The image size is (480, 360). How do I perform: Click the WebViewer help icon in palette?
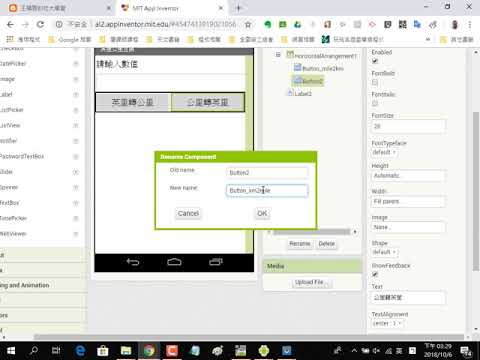(76, 234)
